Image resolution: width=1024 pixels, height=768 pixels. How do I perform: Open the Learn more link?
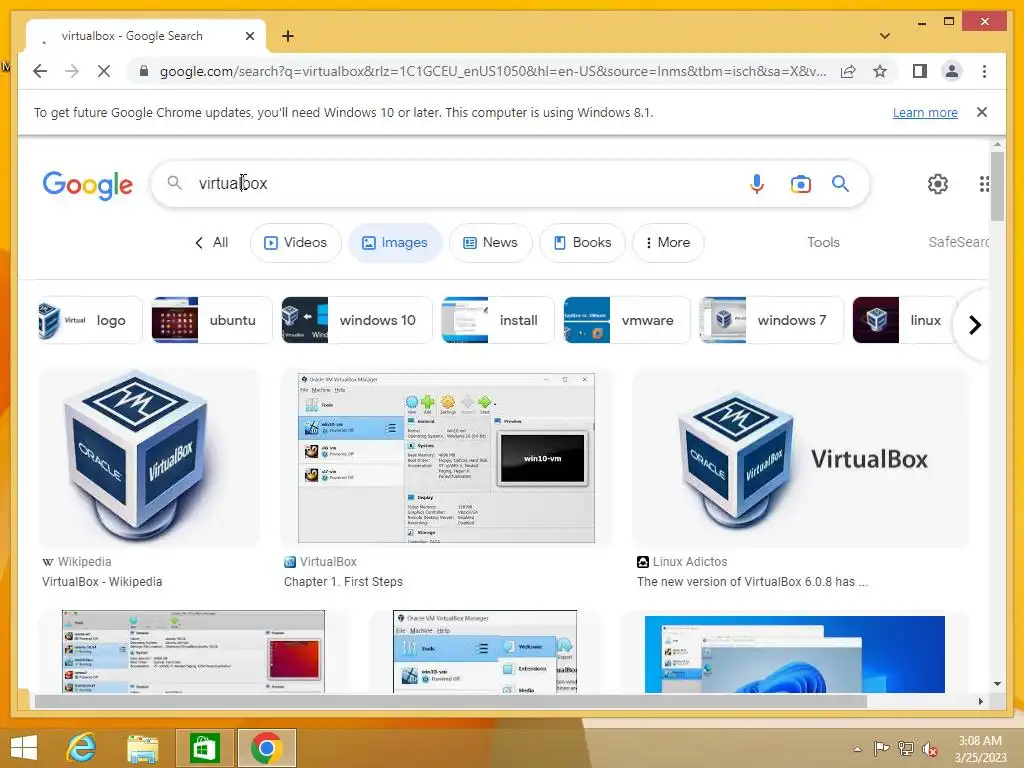[x=925, y=112]
